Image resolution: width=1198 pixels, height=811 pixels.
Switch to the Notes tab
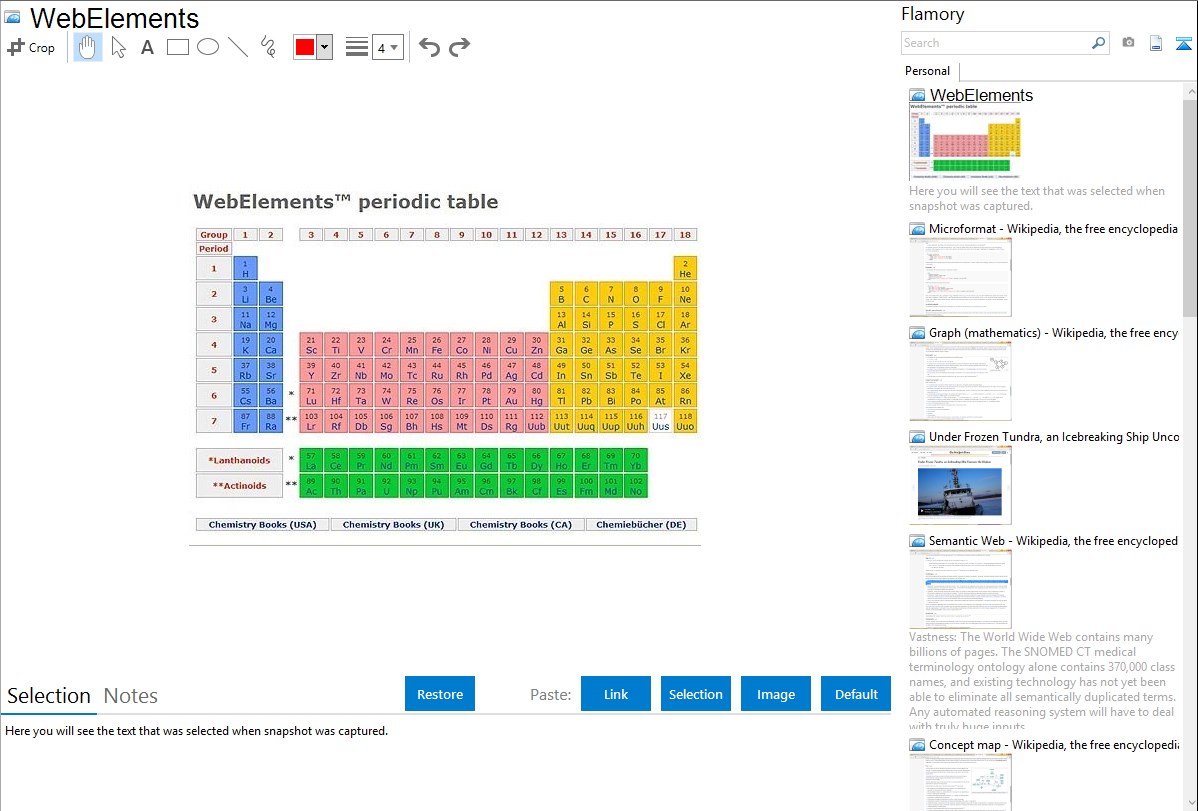131,696
